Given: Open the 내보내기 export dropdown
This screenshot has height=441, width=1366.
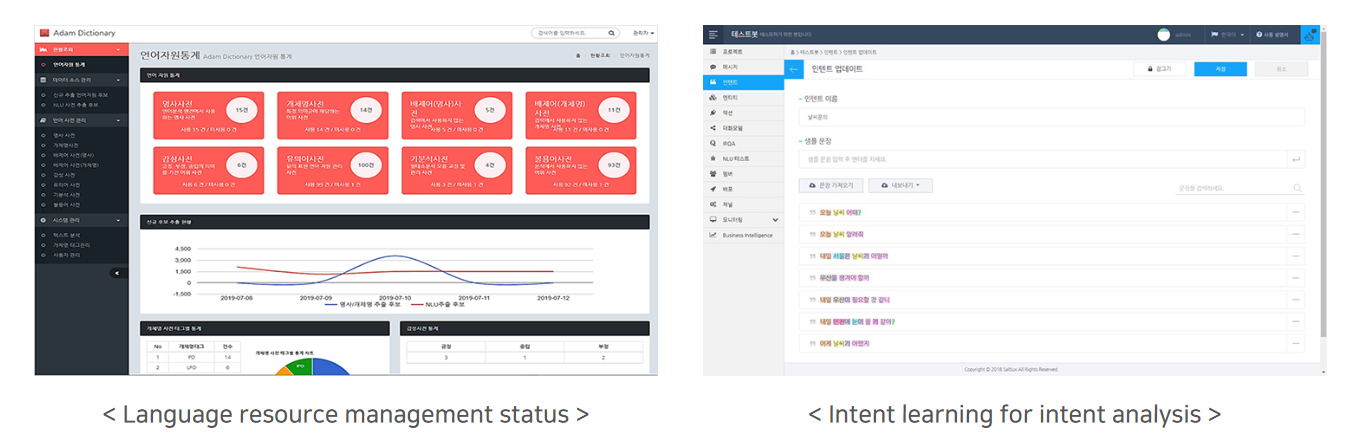Looking at the screenshot, I should pos(900,186).
